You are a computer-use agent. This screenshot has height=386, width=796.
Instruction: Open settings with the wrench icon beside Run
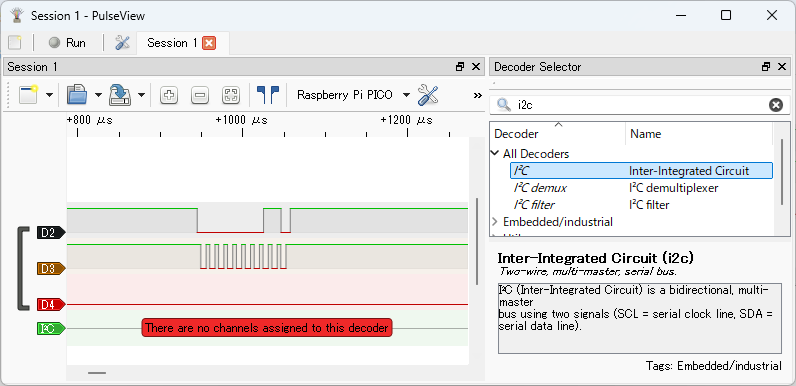tap(122, 43)
